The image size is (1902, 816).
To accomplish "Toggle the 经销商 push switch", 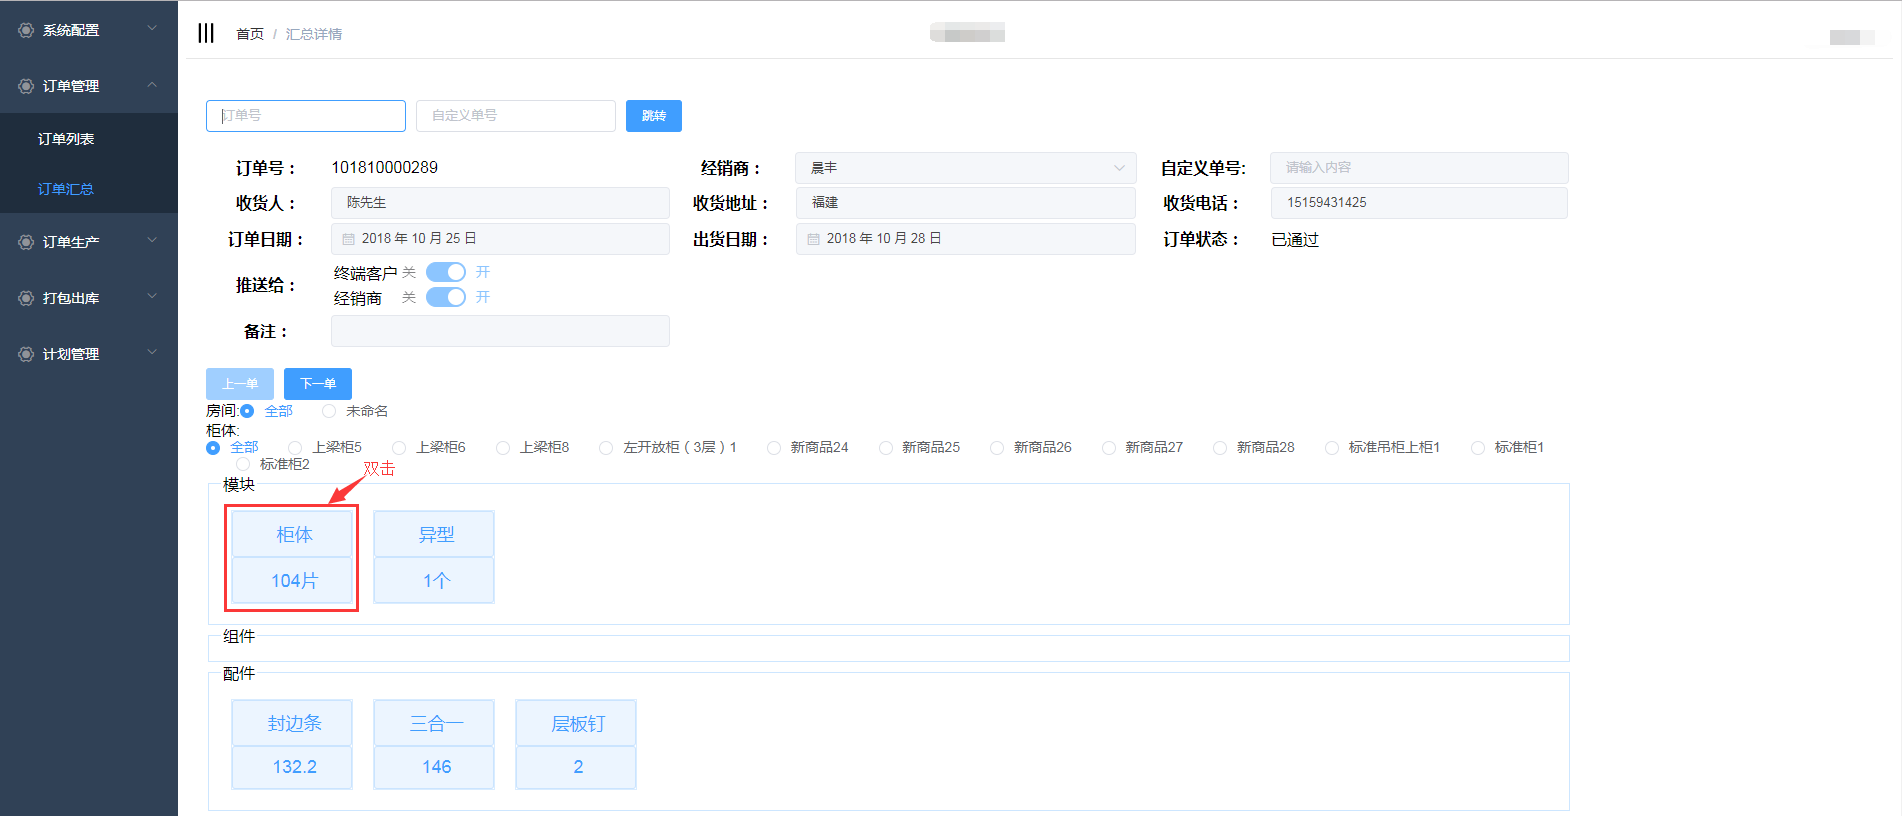I will pos(446,297).
